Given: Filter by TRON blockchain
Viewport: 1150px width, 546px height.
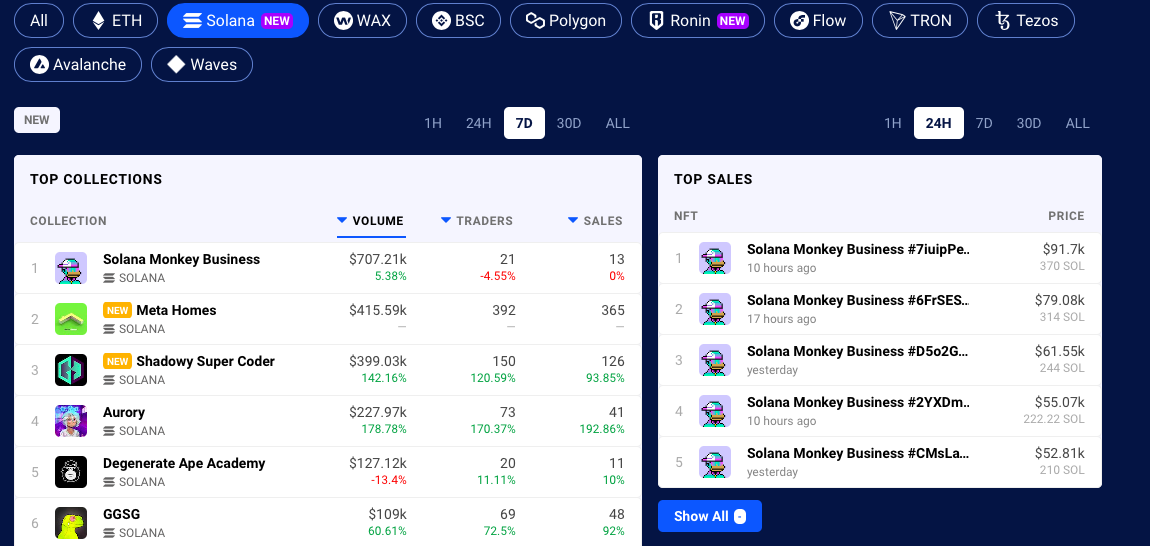Looking at the screenshot, I should pos(920,21).
